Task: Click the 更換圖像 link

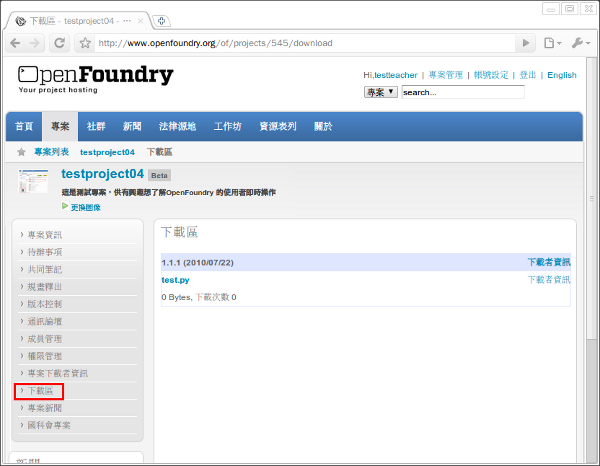Action: tap(86, 207)
